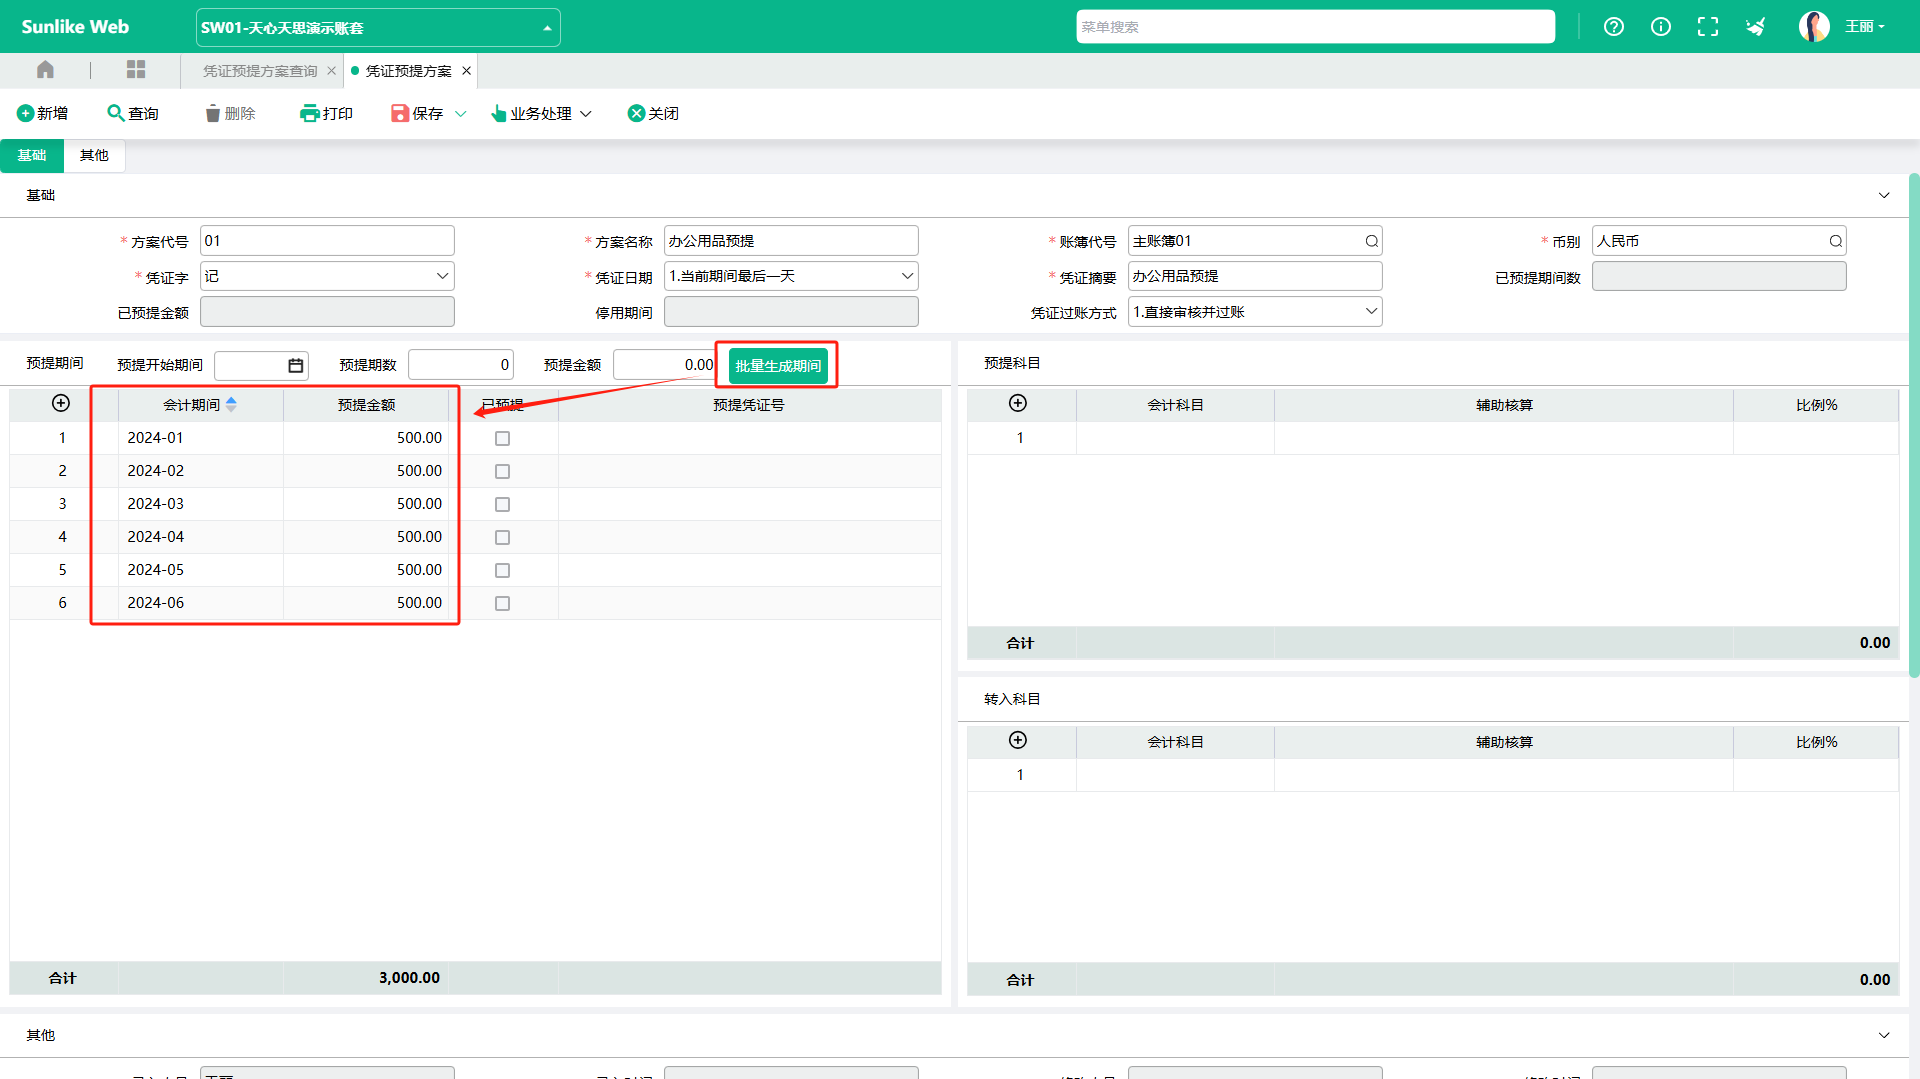Image resolution: width=1920 pixels, height=1079 pixels.
Task: Switch to 凭证预提方案查询 tab
Action: (260, 71)
